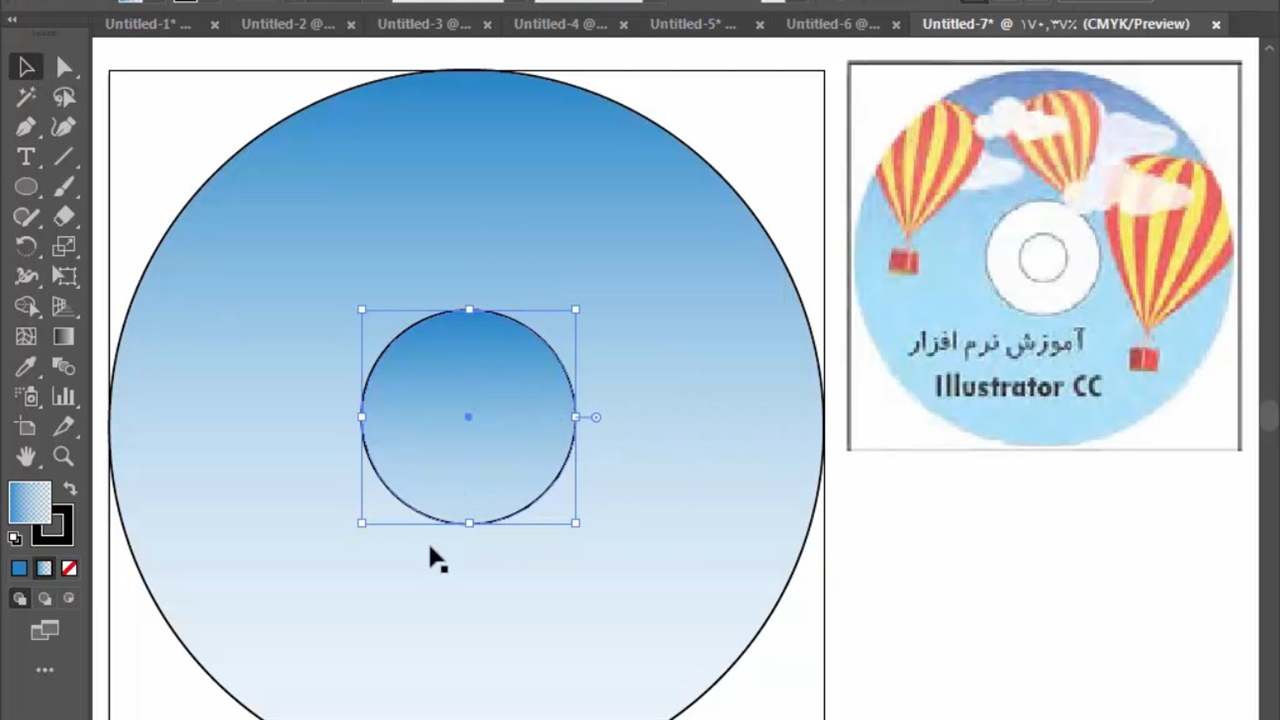Switch to the Untitled-3 document tab
Viewport: 1280px width, 720px height.
coord(424,24)
